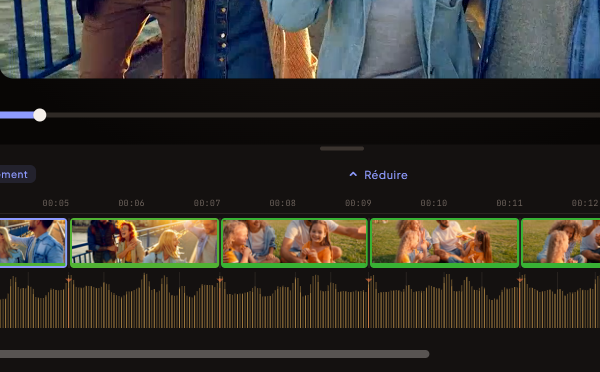Select the clip of smiling girl in orange shirt
This screenshot has width=600, height=372.
point(294,243)
